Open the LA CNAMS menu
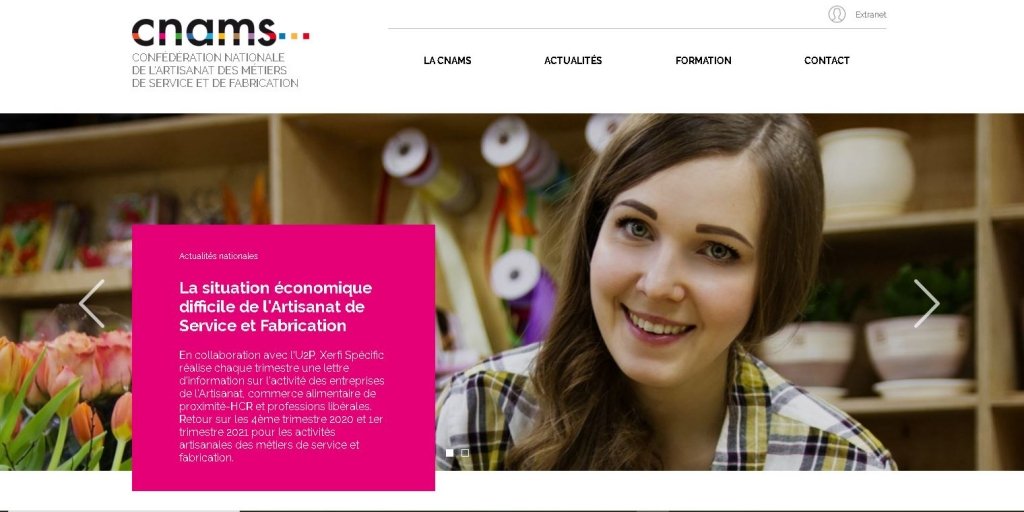The image size is (1024, 512). (x=447, y=61)
